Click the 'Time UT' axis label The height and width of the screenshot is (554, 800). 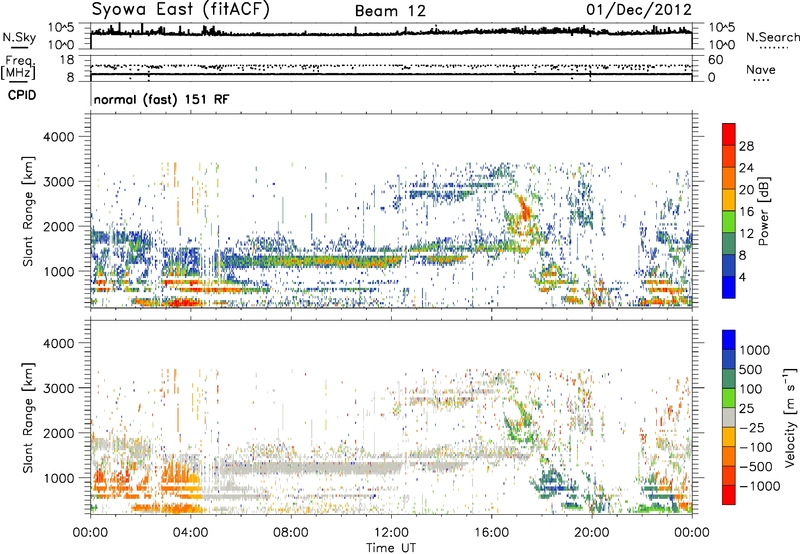click(391, 548)
